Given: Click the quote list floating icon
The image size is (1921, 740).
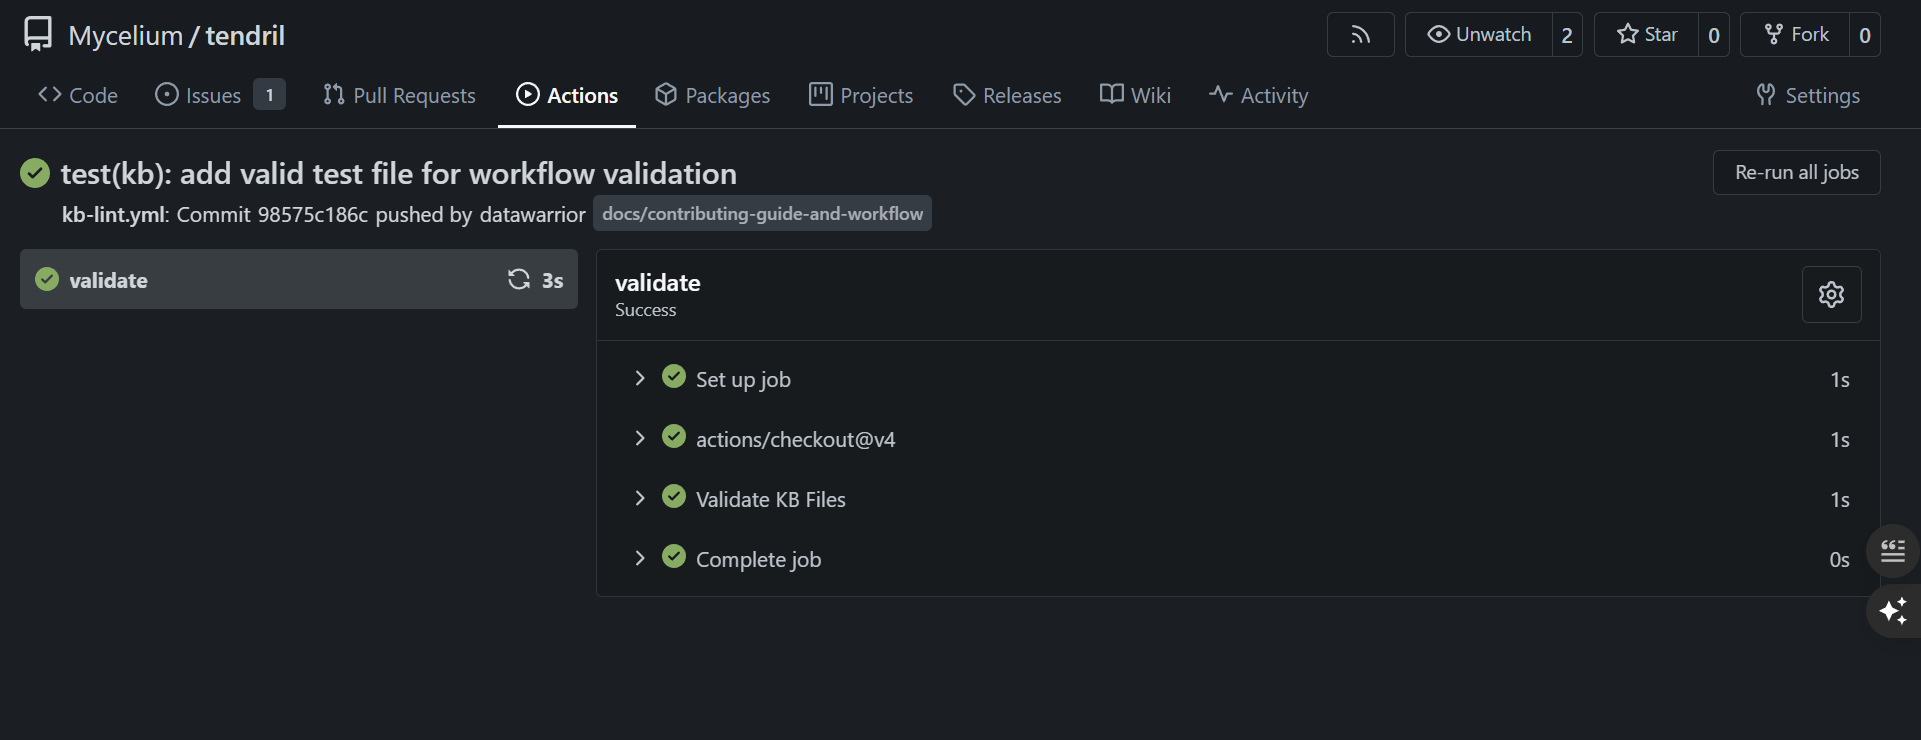Looking at the screenshot, I should point(1892,551).
